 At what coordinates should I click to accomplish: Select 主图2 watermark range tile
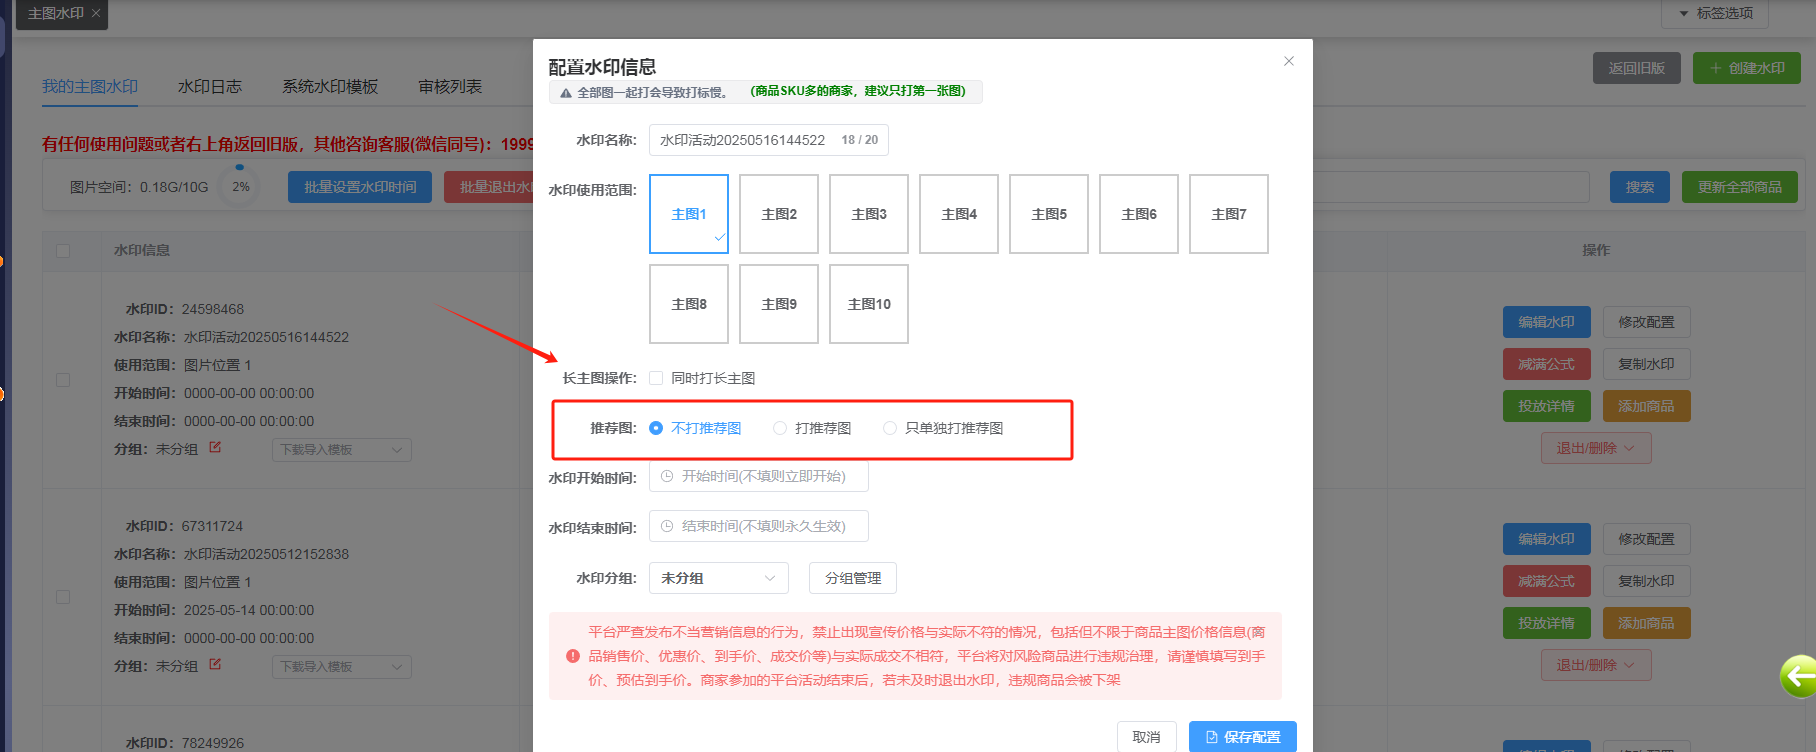[x=779, y=214]
